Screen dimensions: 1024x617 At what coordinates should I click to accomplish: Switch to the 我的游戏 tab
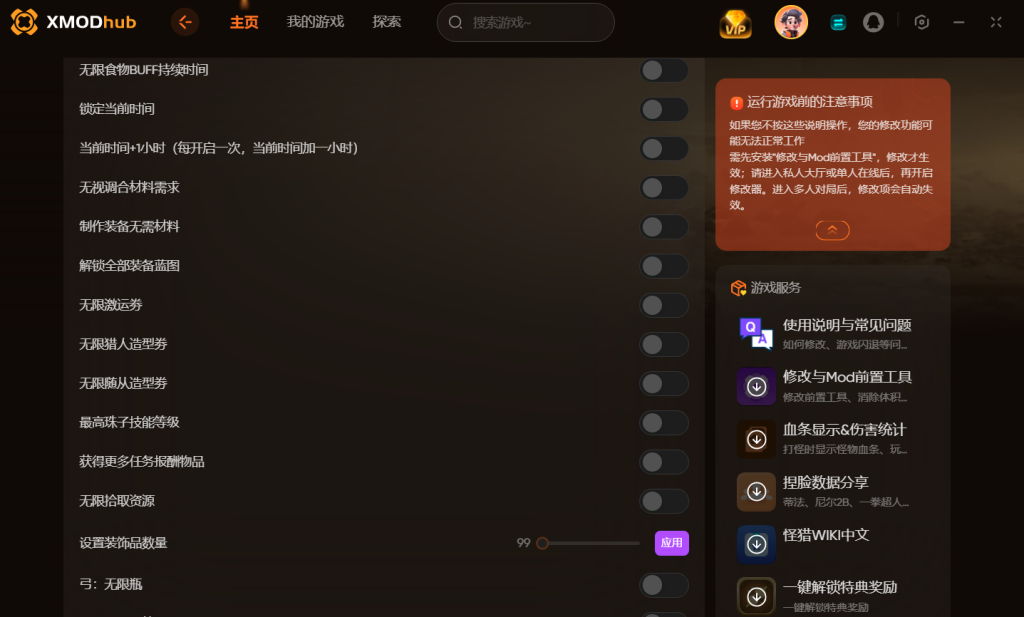pos(315,22)
